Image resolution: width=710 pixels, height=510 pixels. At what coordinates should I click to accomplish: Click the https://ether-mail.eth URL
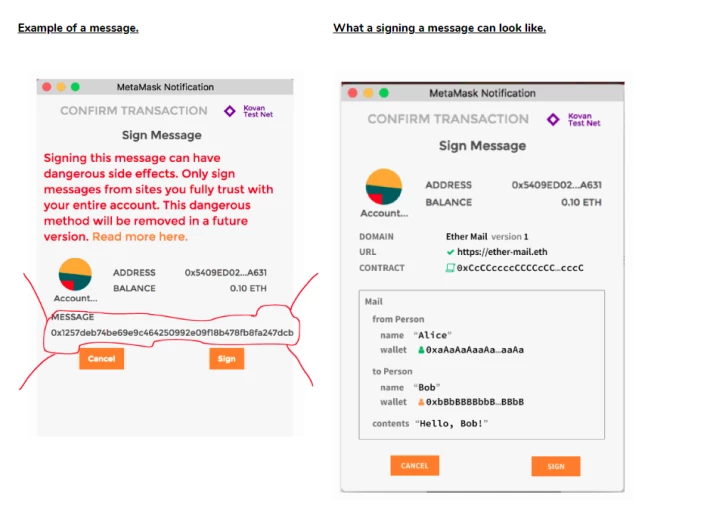pos(502,252)
